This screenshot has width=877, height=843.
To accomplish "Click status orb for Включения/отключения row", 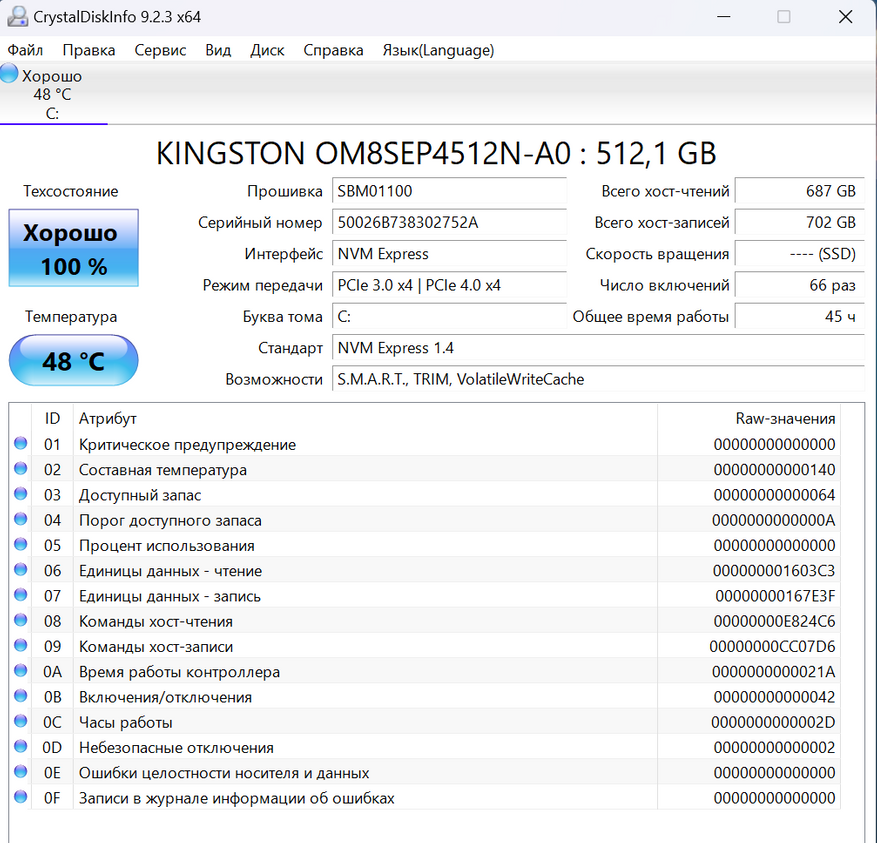I will pyautogui.click(x=21, y=695).
